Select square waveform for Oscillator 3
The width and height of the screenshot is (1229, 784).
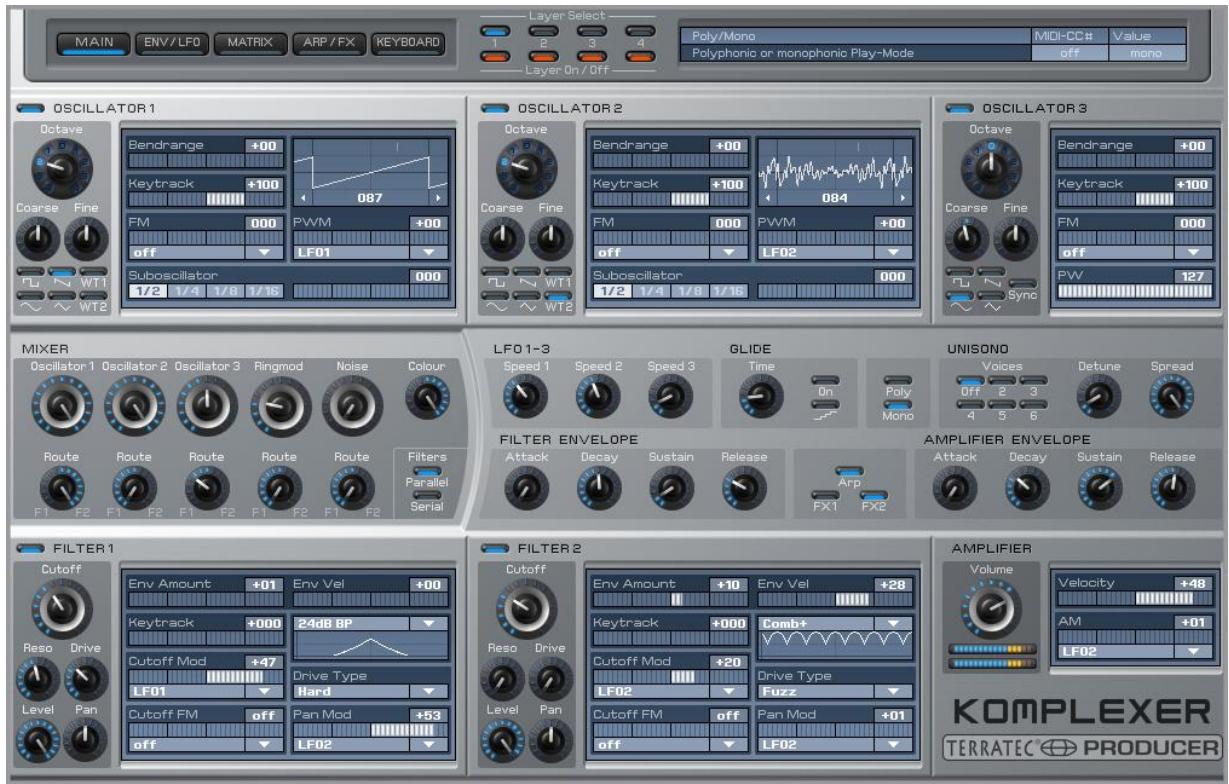point(961,272)
